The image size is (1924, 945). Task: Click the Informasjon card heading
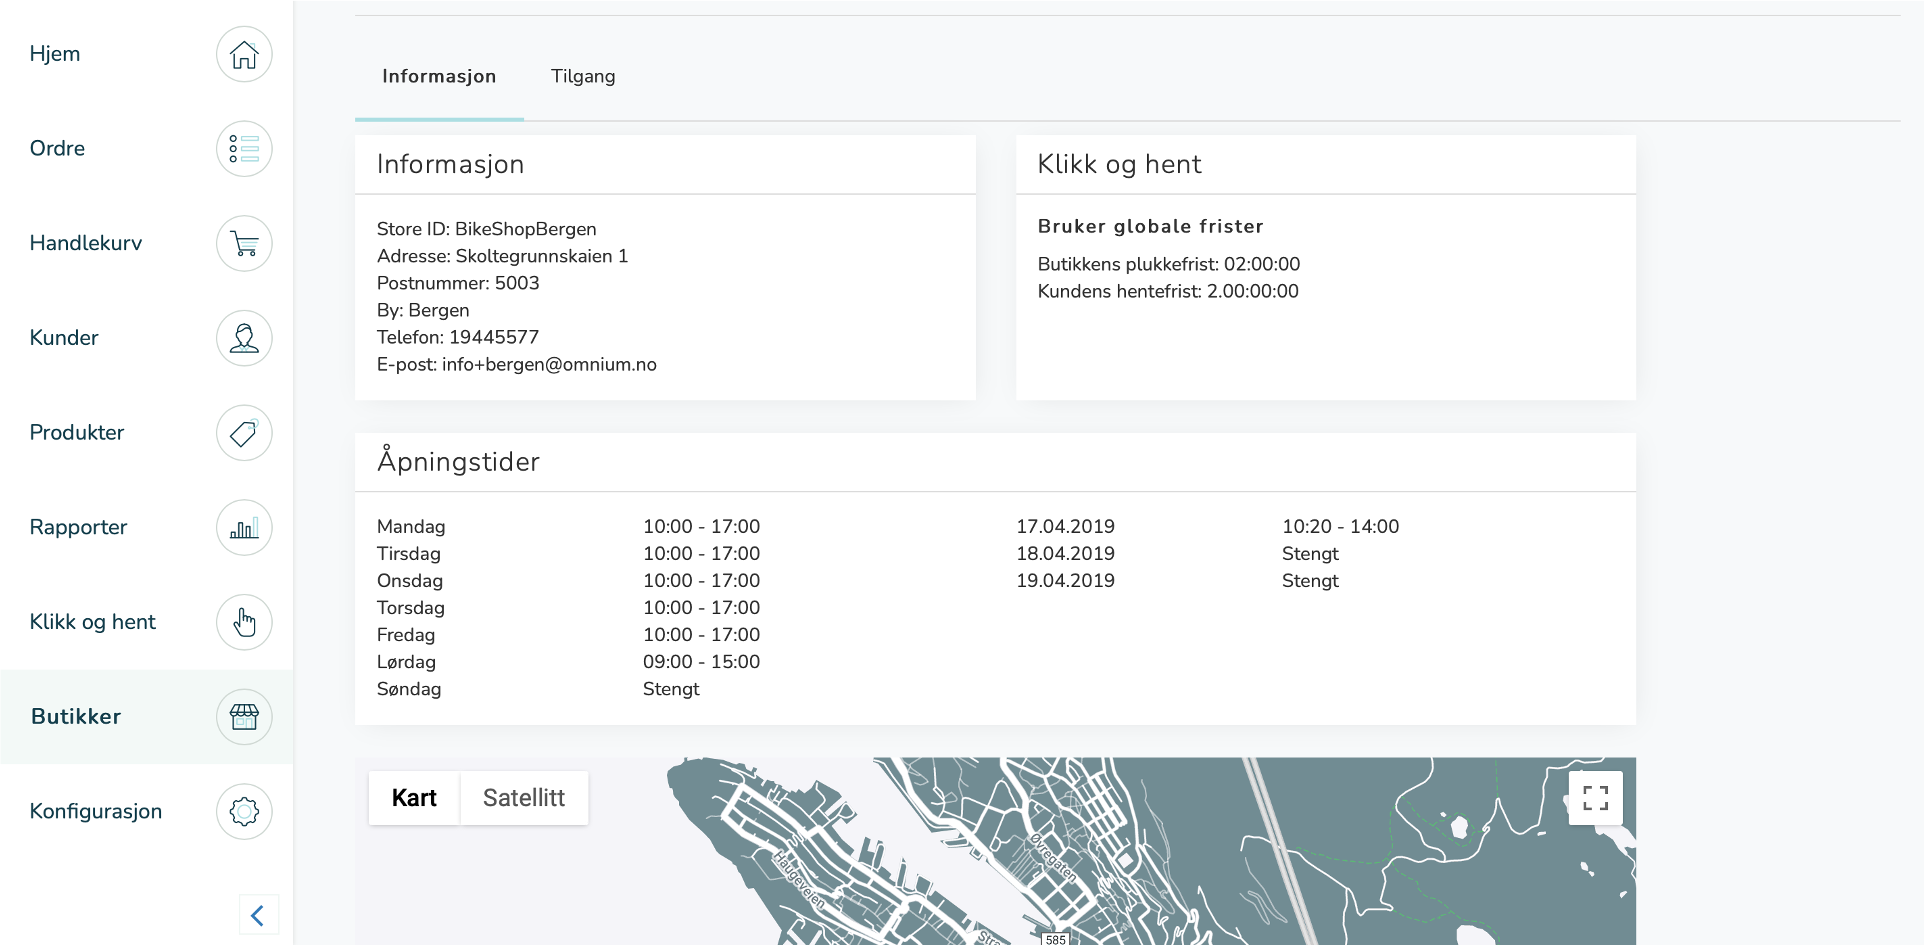pos(451,164)
